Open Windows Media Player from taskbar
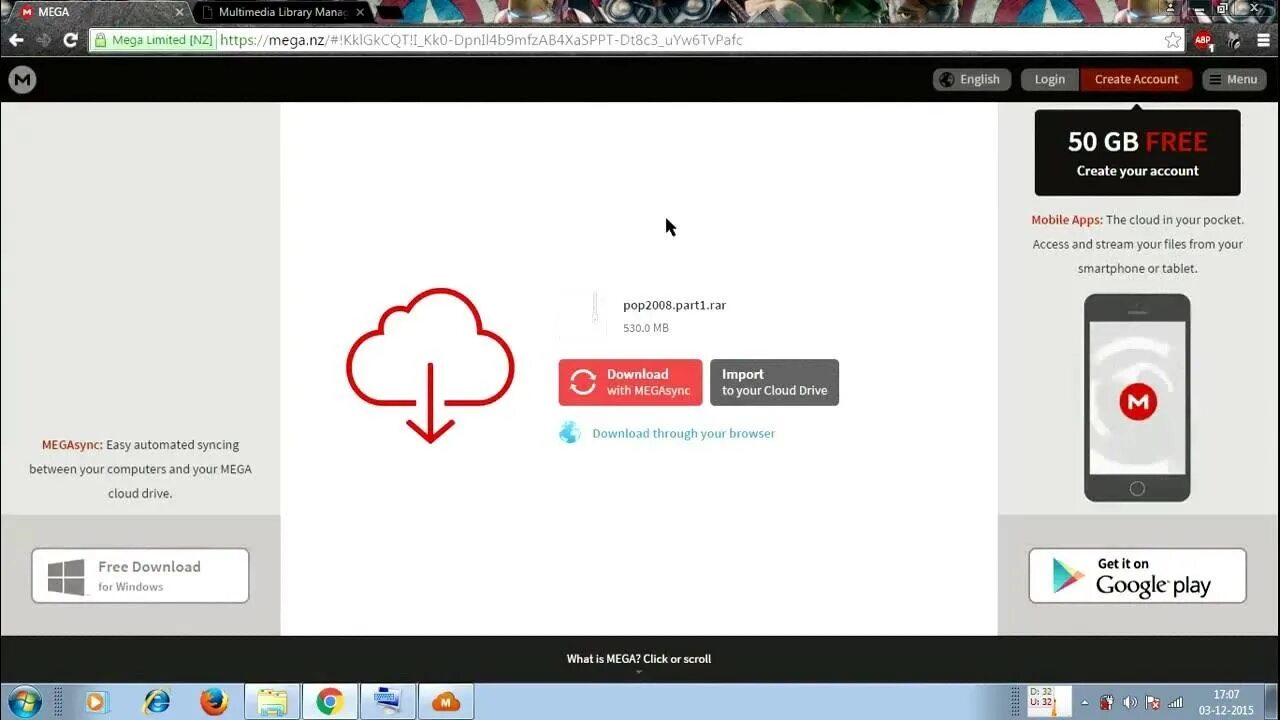Image resolution: width=1280 pixels, height=720 pixels. click(96, 702)
